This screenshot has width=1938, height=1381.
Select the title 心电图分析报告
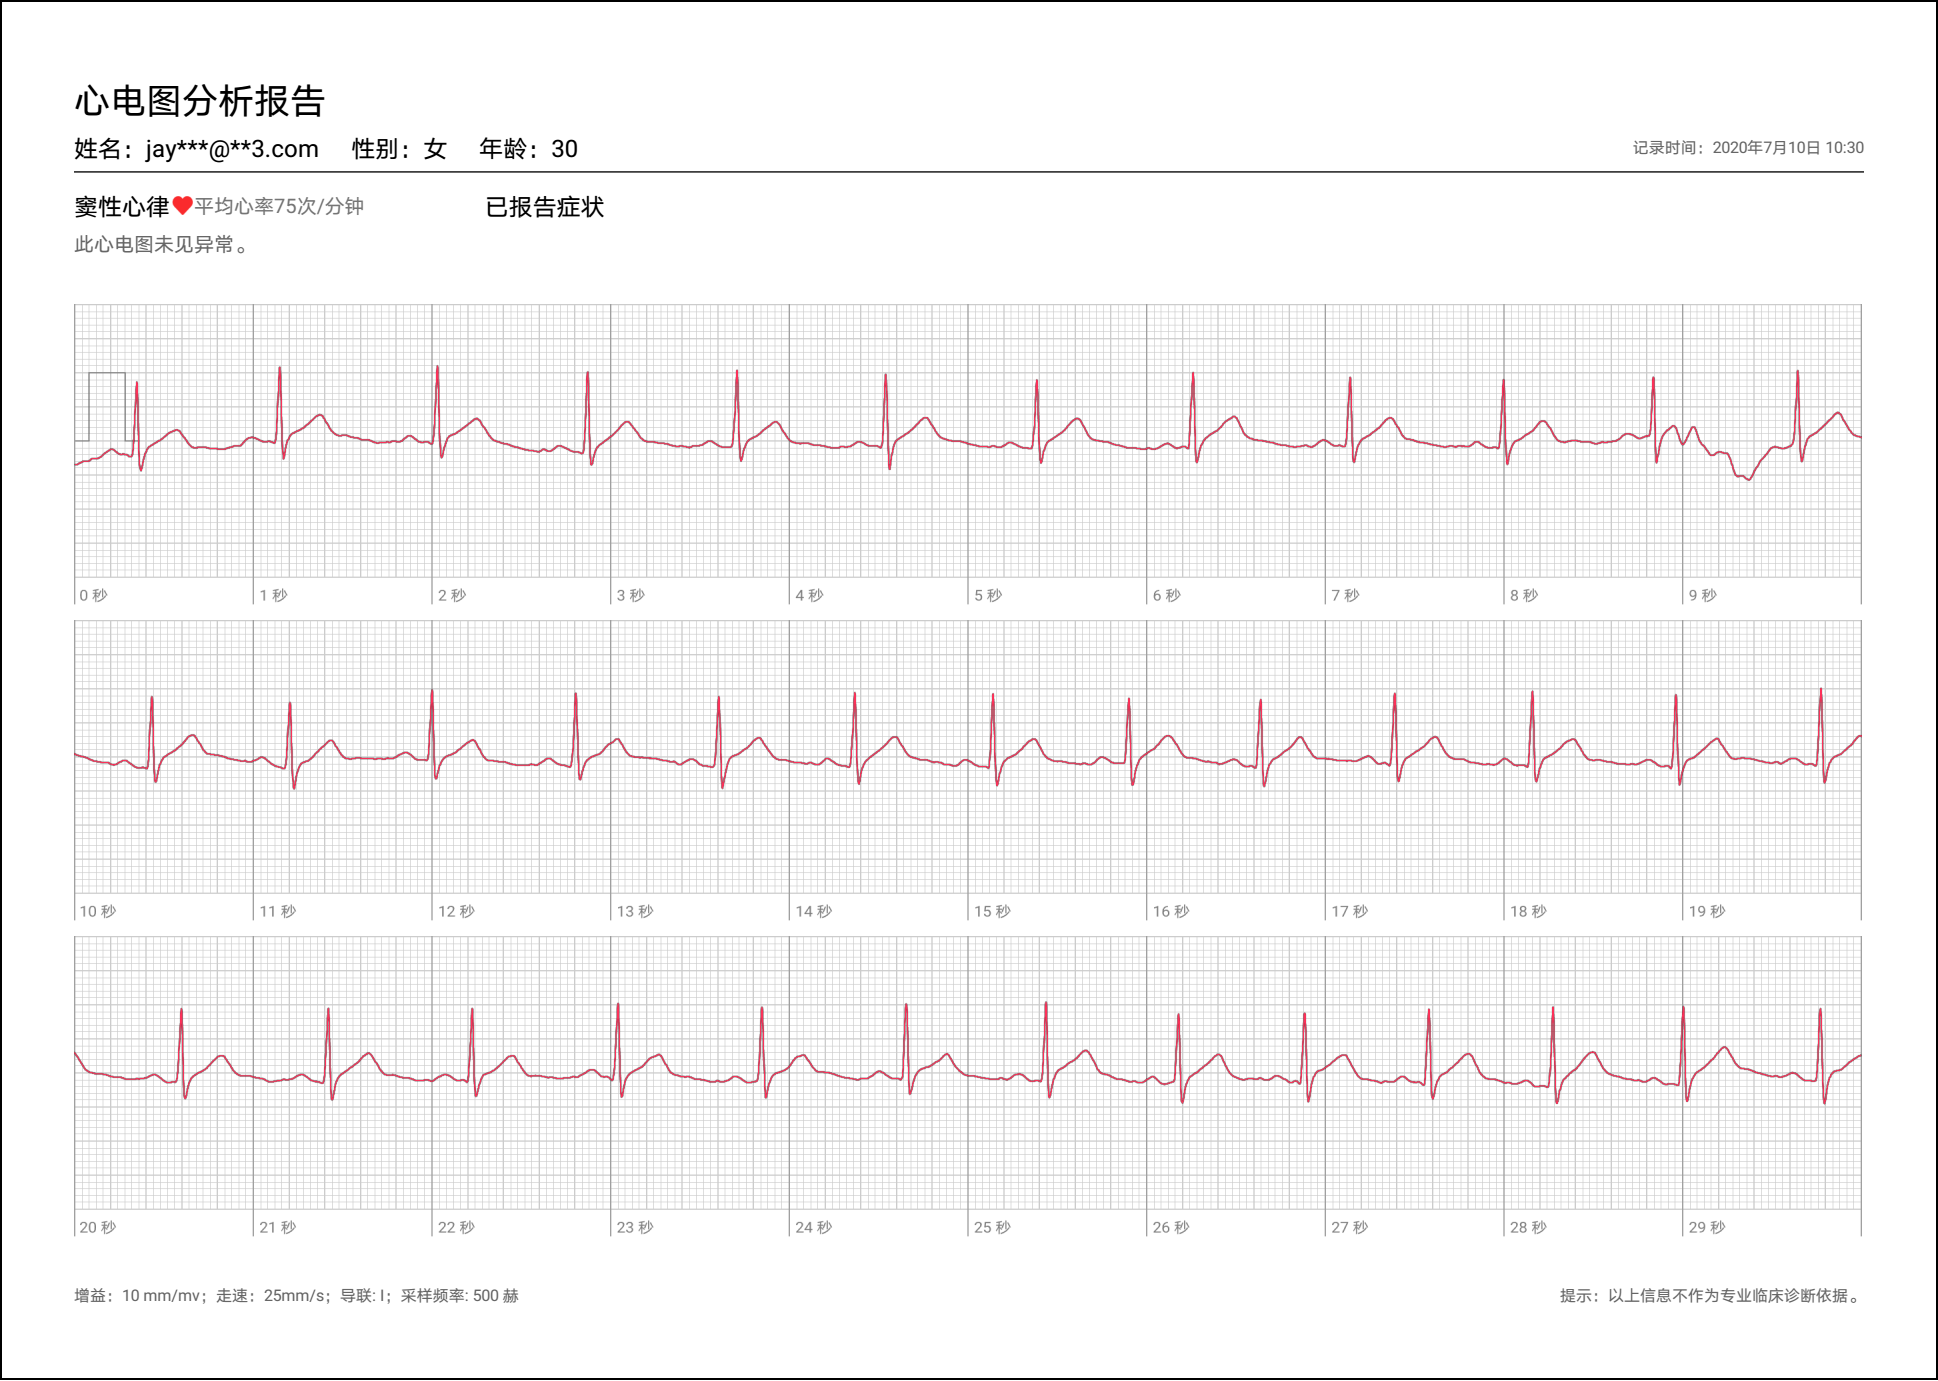(x=200, y=101)
